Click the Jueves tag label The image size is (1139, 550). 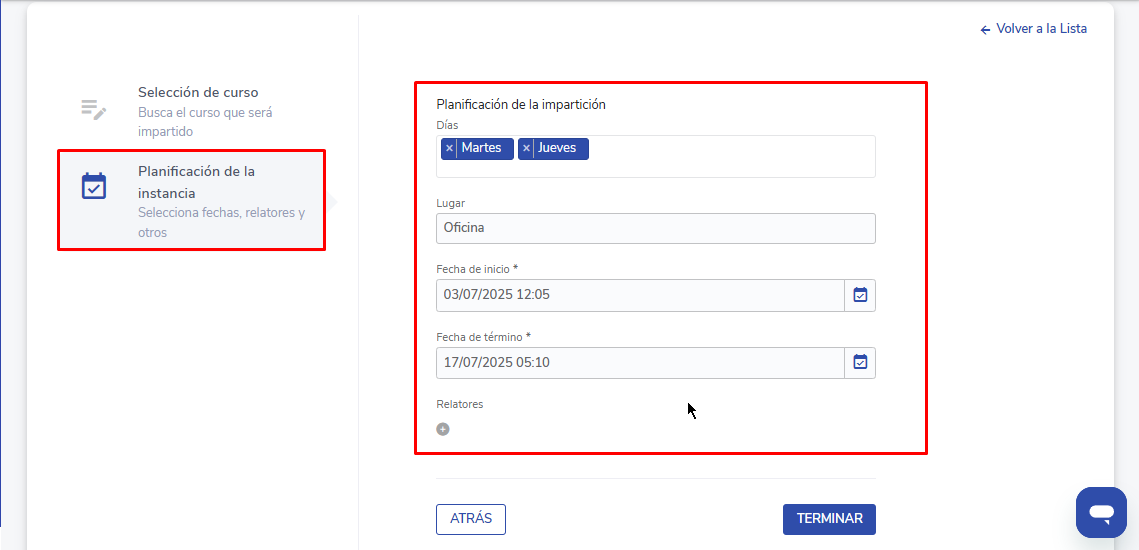(557, 148)
